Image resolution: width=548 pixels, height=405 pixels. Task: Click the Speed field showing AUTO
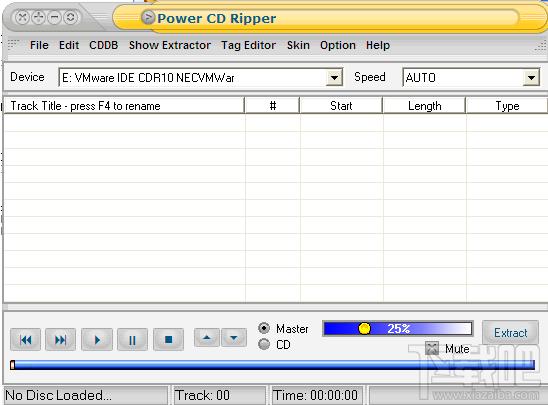[471, 78]
